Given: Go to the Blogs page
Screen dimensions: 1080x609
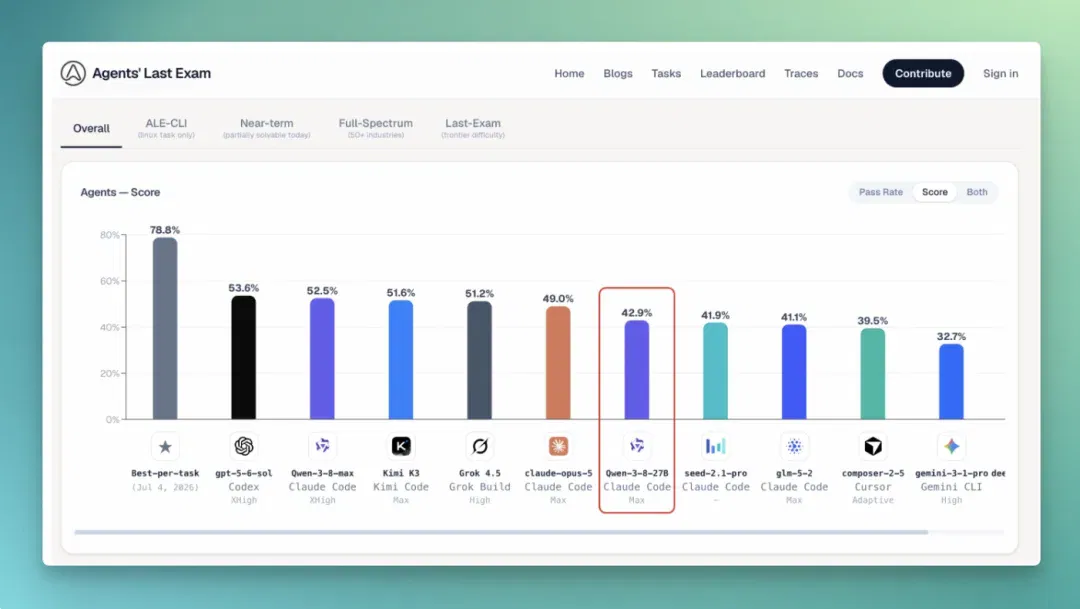Looking at the screenshot, I should coord(618,74).
